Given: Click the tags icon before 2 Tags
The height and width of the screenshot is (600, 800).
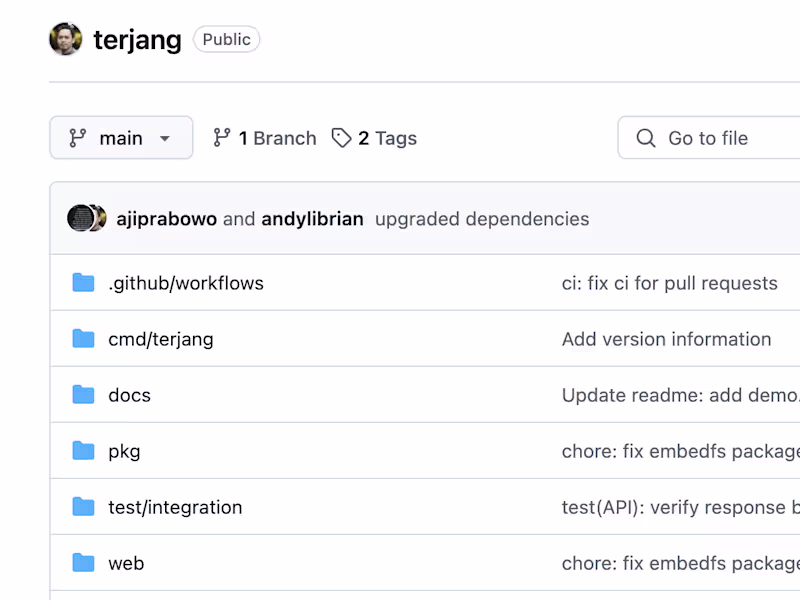Looking at the screenshot, I should (x=341, y=138).
